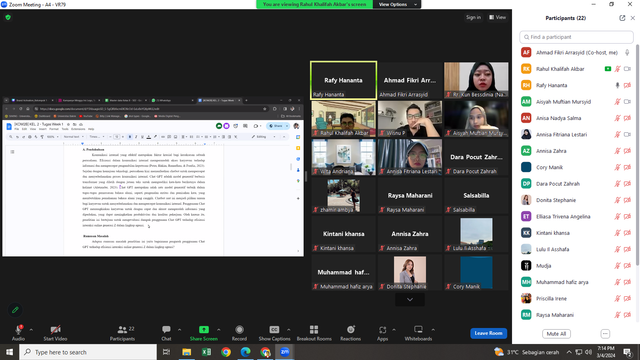The height and width of the screenshot is (360, 640).
Task: Click the Find a participant search field
Action: click(x=576, y=37)
